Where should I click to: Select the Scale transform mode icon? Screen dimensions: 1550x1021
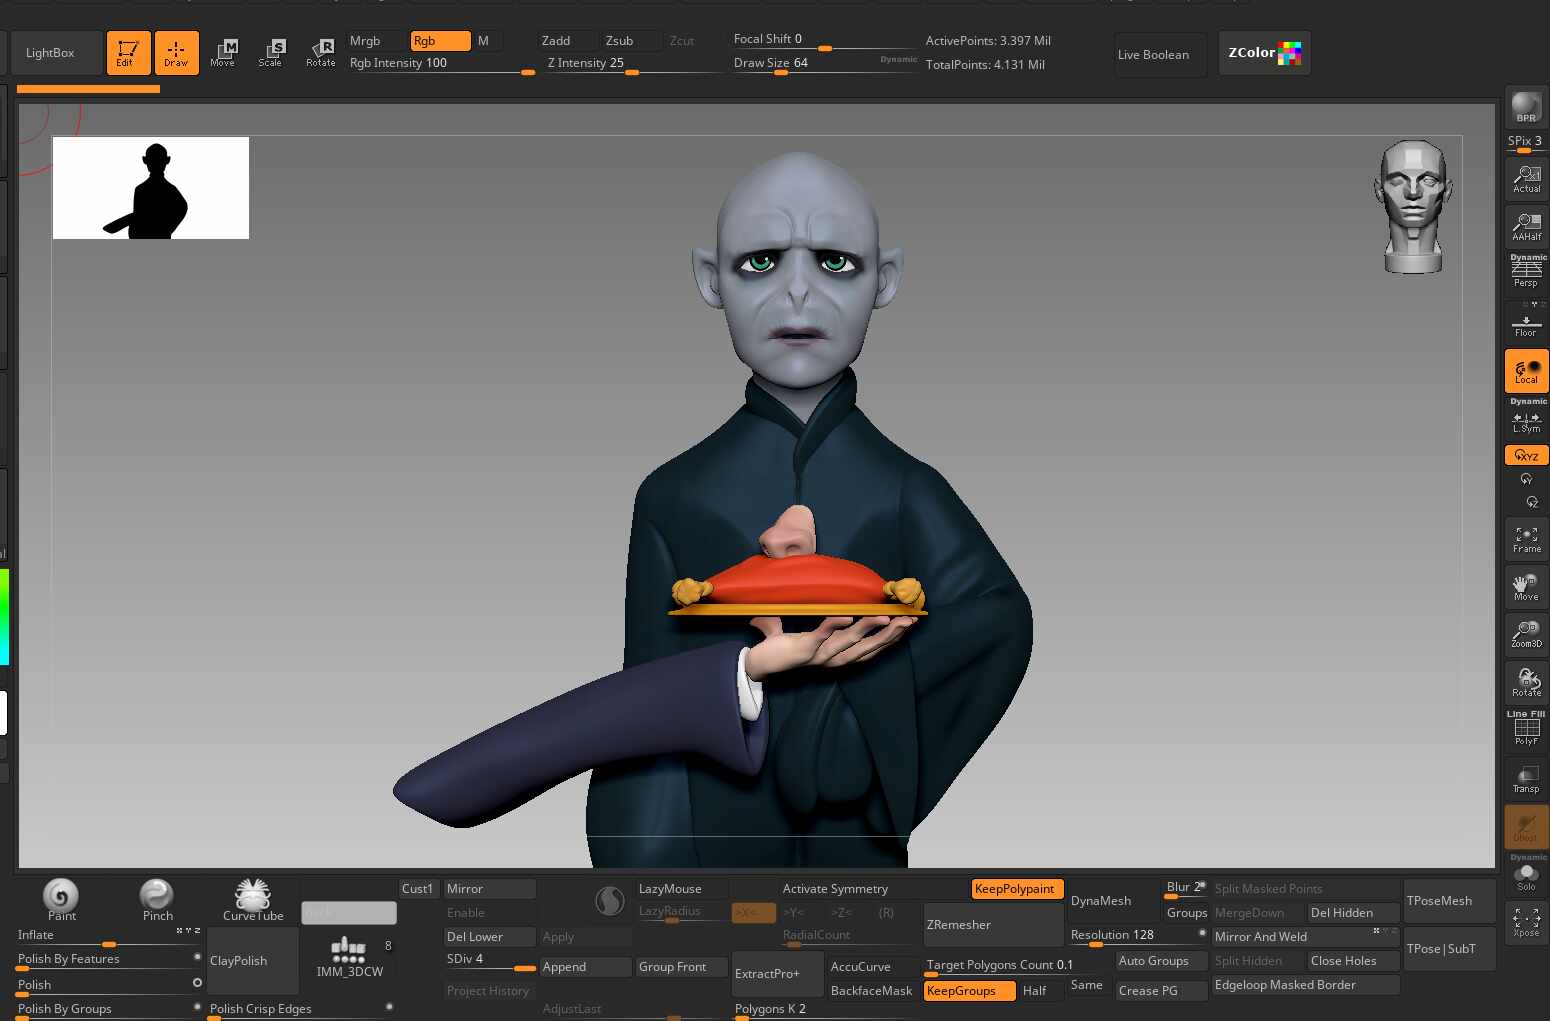(270, 53)
